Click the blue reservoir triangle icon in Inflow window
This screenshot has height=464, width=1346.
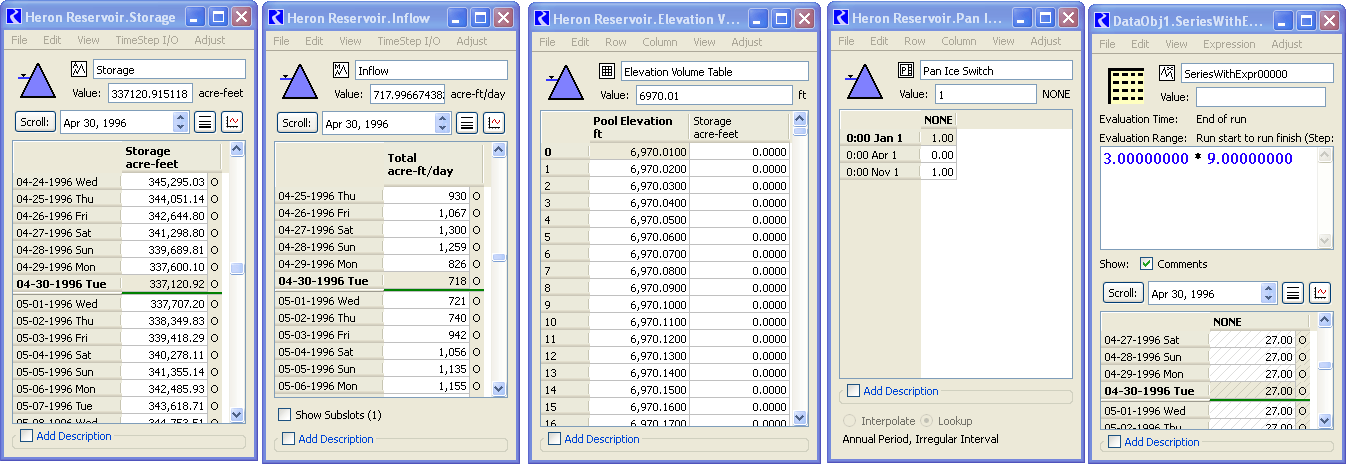tap(300, 81)
